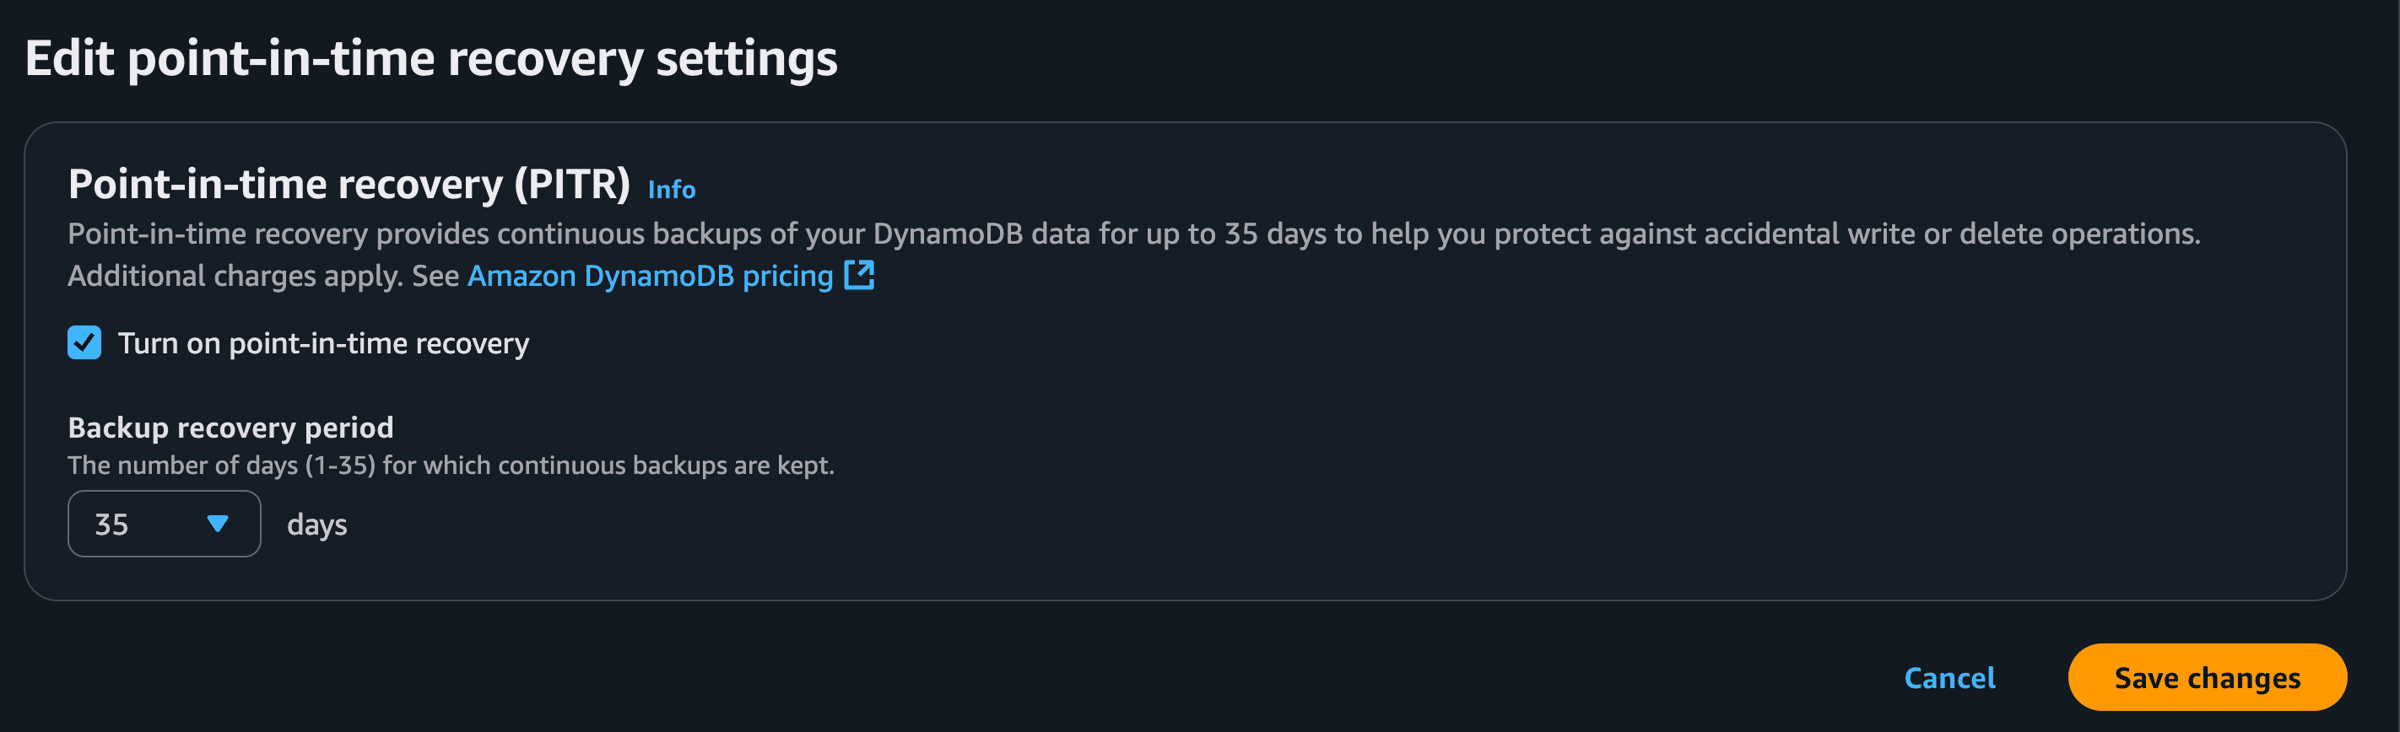Click the helper text about days (1-35)
This screenshot has width=2400, height=732.
coord(451,465)
